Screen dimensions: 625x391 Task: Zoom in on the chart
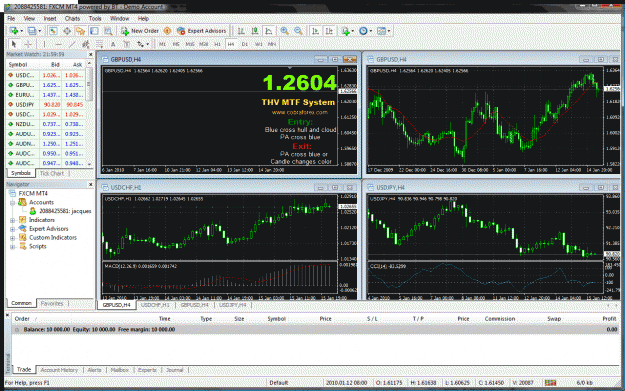coord(285,31)
